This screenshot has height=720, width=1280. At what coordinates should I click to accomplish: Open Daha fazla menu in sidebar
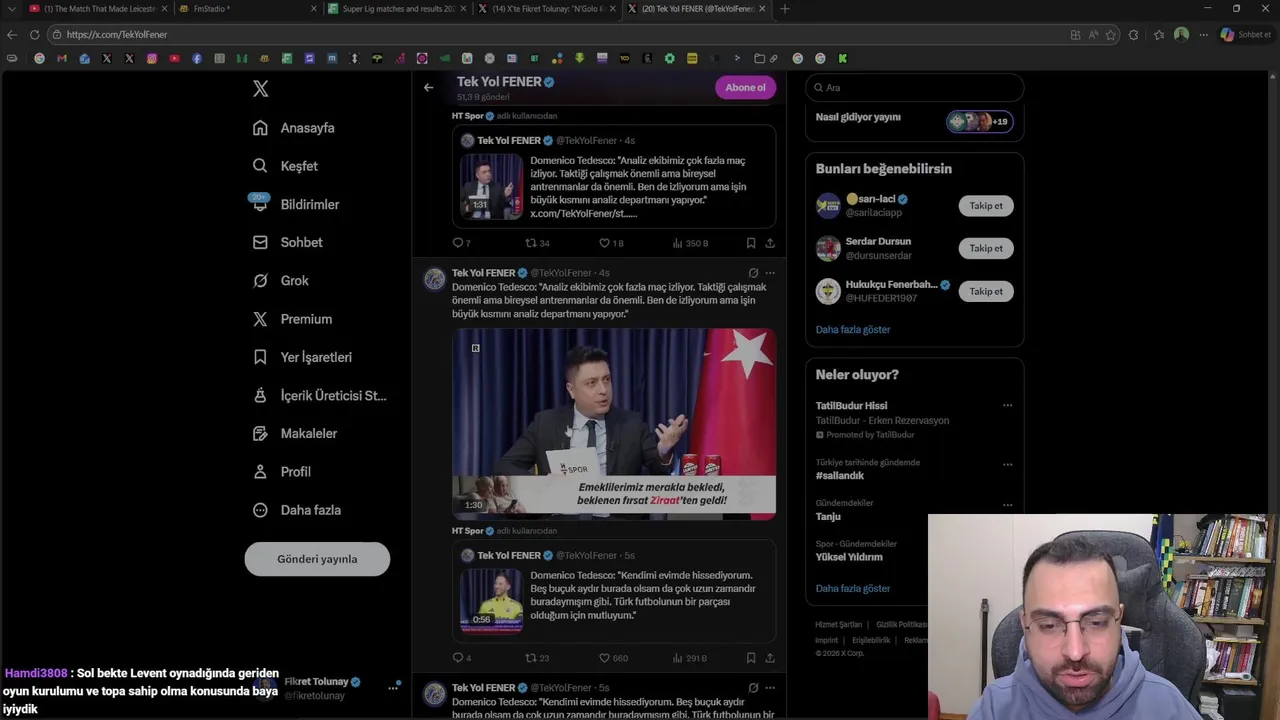click(x=297, y=510)
